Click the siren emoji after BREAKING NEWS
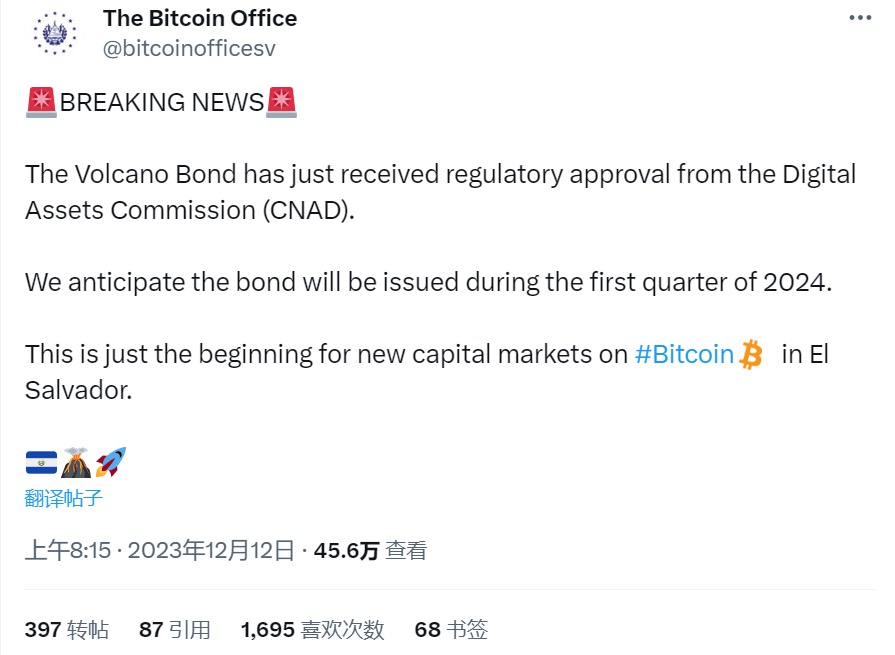The width and height of the screenshot is (895, 655). [281, 102]
